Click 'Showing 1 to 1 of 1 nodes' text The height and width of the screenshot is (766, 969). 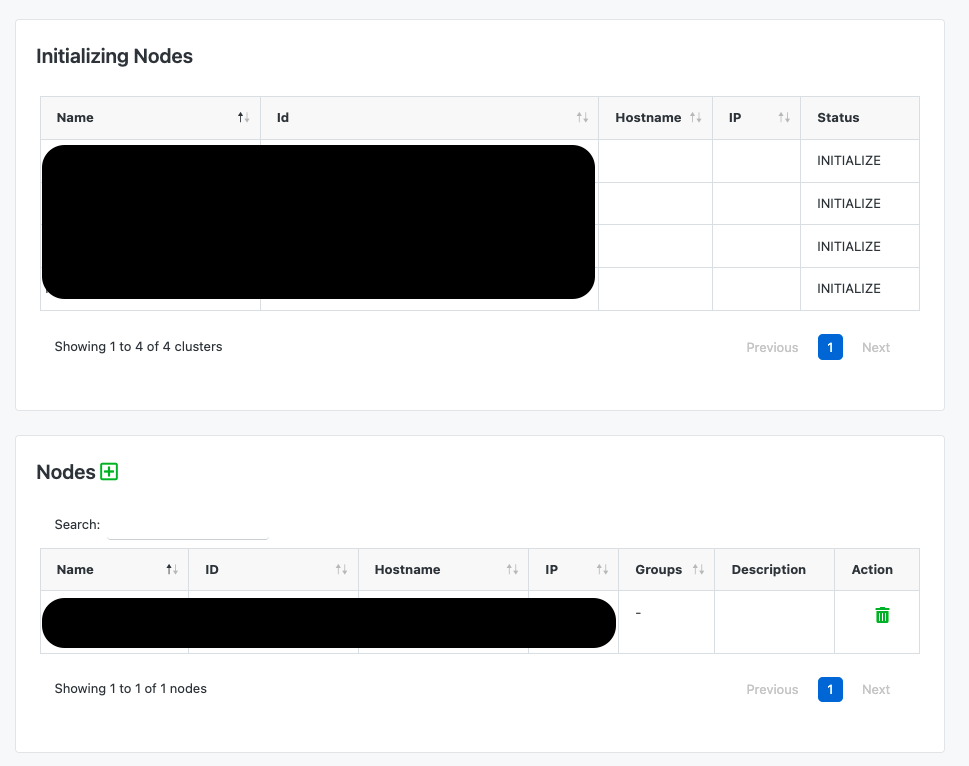click(130, 689)
